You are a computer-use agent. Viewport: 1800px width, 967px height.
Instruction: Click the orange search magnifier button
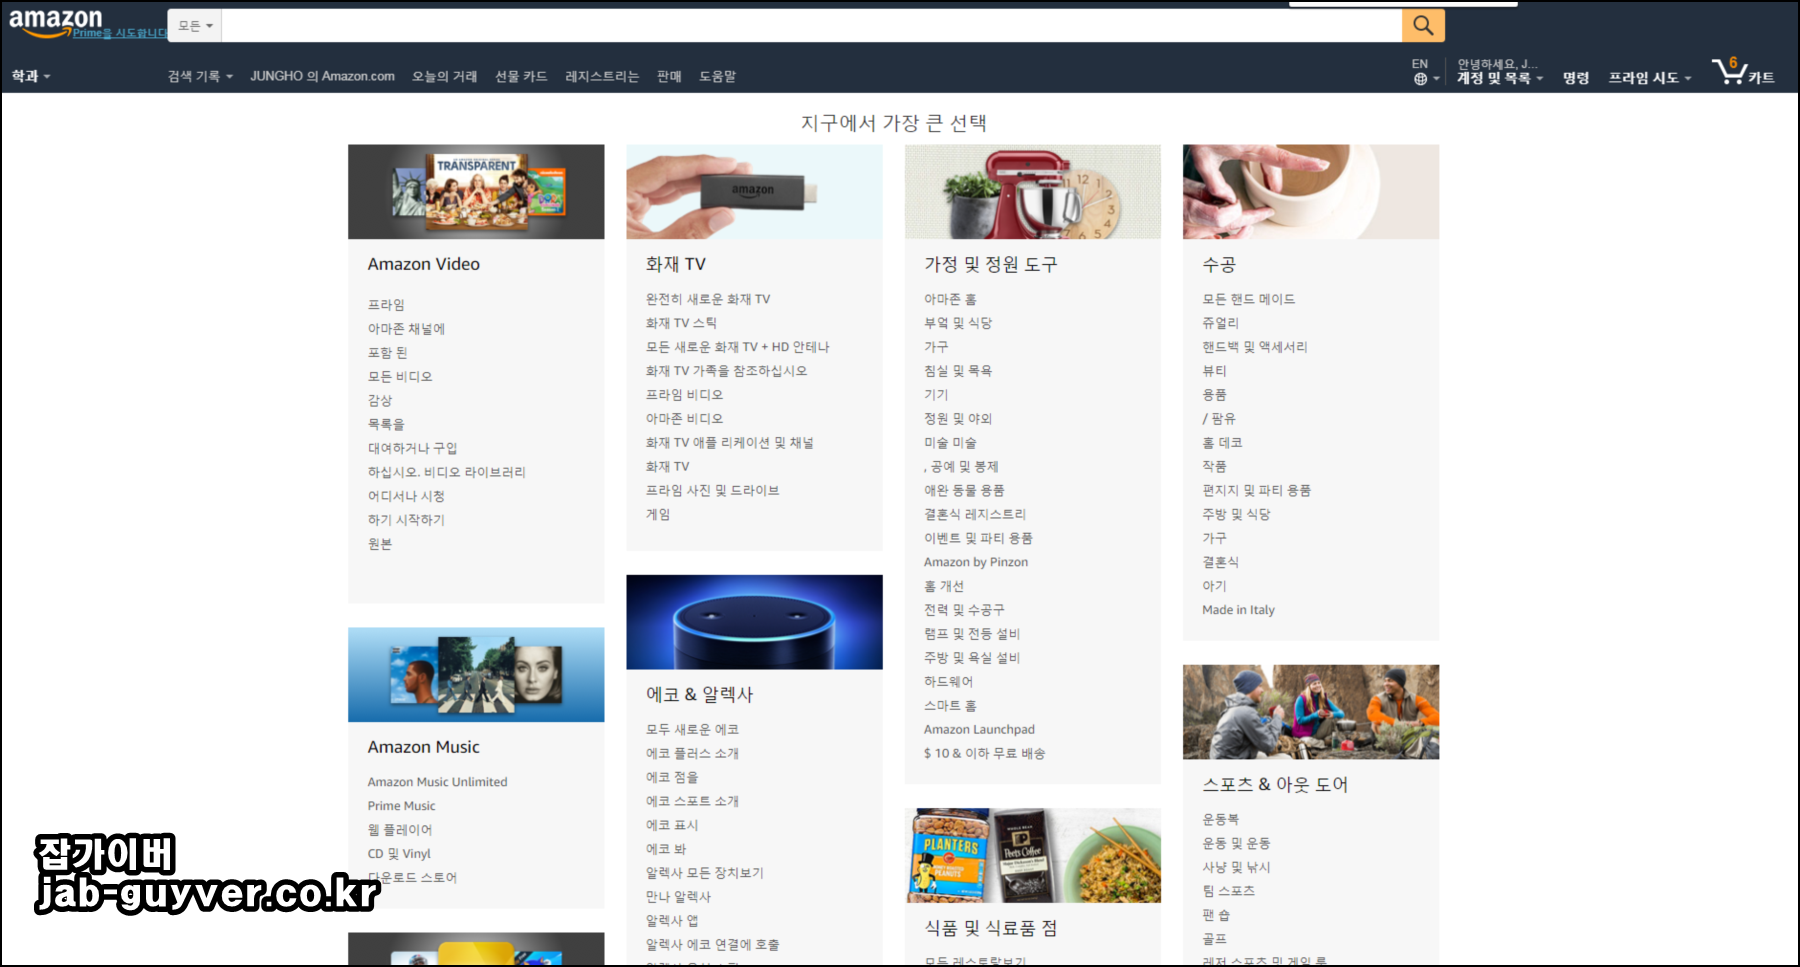click(1423, 25)
